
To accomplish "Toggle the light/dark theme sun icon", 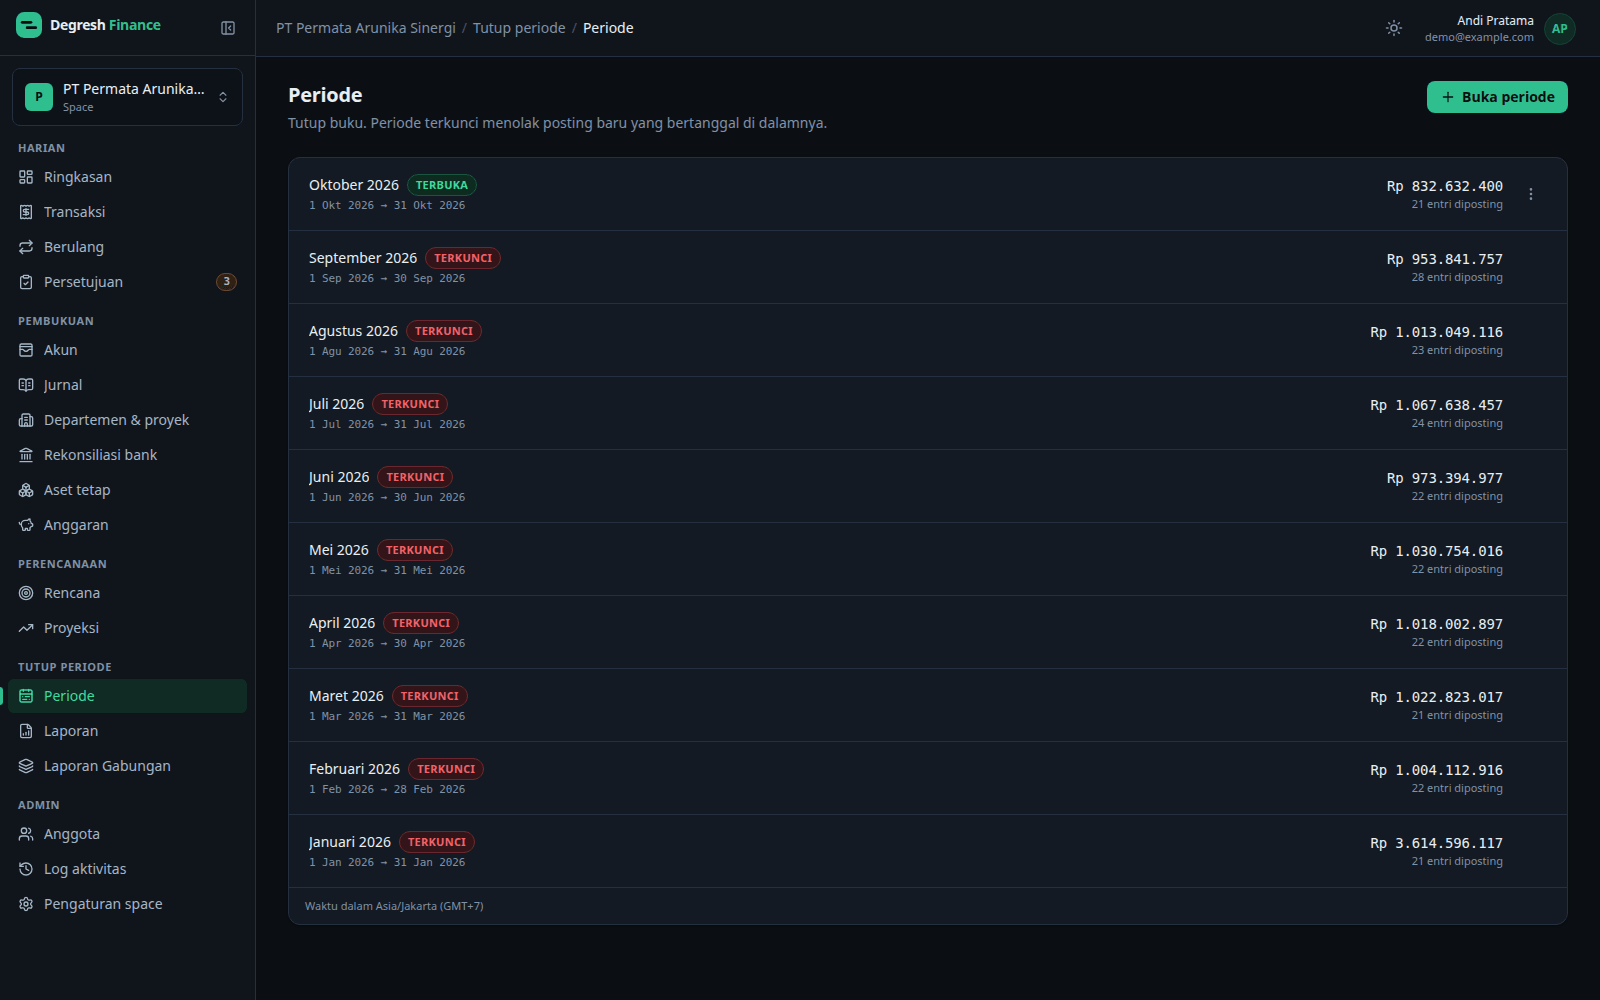I will coord(1394,28).
